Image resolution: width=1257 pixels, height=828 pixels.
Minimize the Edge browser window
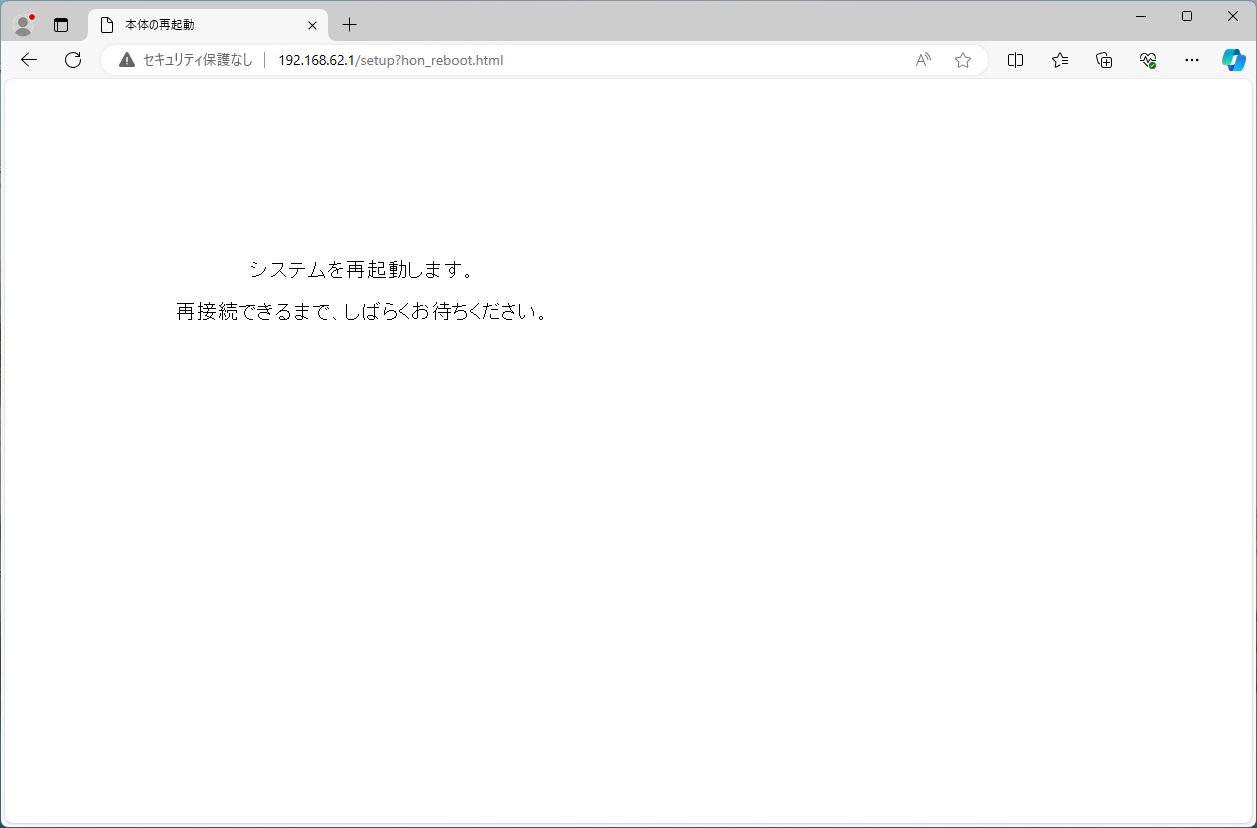click(1141, 16)
